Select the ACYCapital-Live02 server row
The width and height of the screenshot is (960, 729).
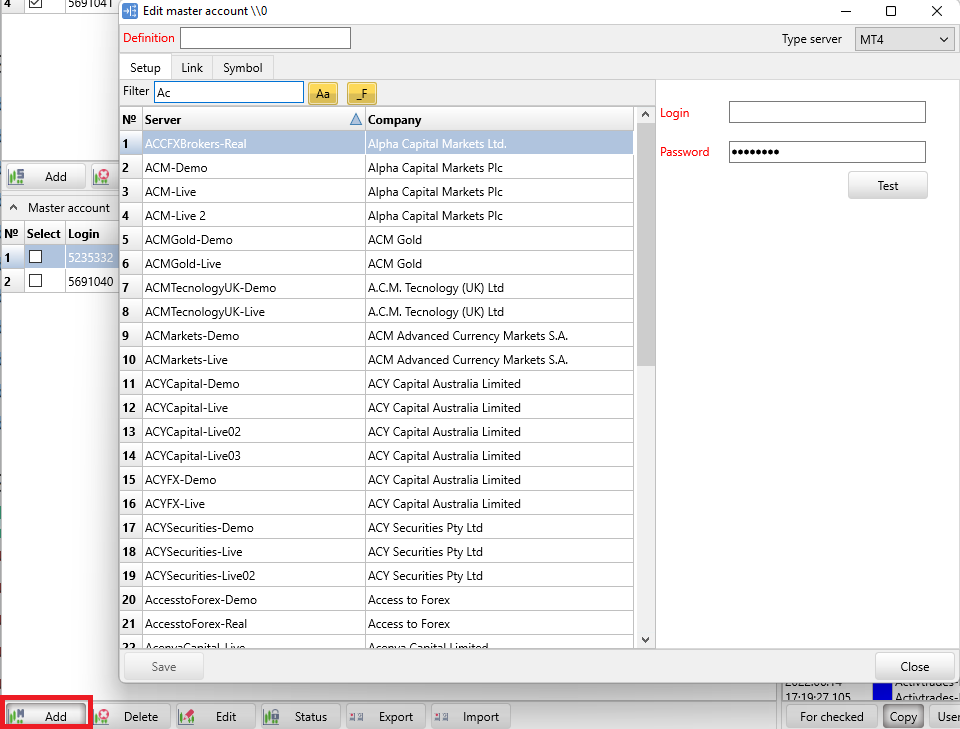[377, 432]
